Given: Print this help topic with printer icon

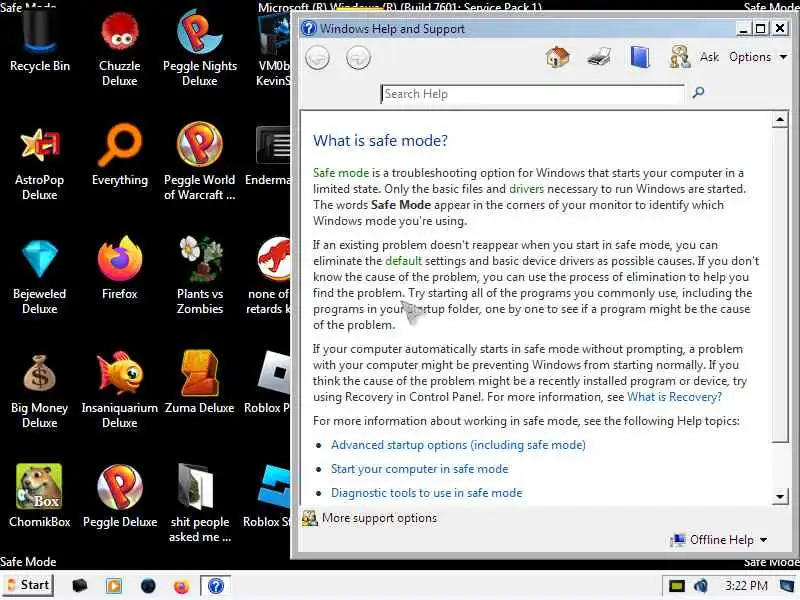Looking at the screenshot, I should pos(599,57).
